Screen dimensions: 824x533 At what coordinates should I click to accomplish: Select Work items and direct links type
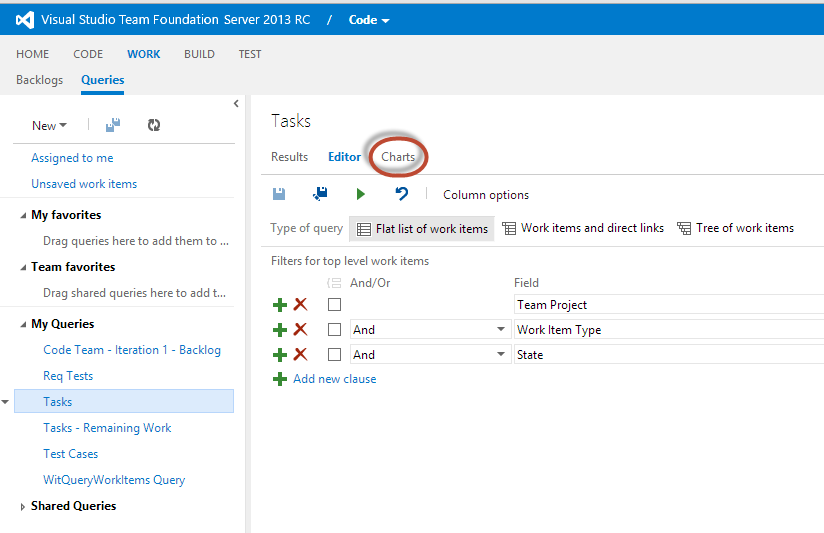[583, 228]
